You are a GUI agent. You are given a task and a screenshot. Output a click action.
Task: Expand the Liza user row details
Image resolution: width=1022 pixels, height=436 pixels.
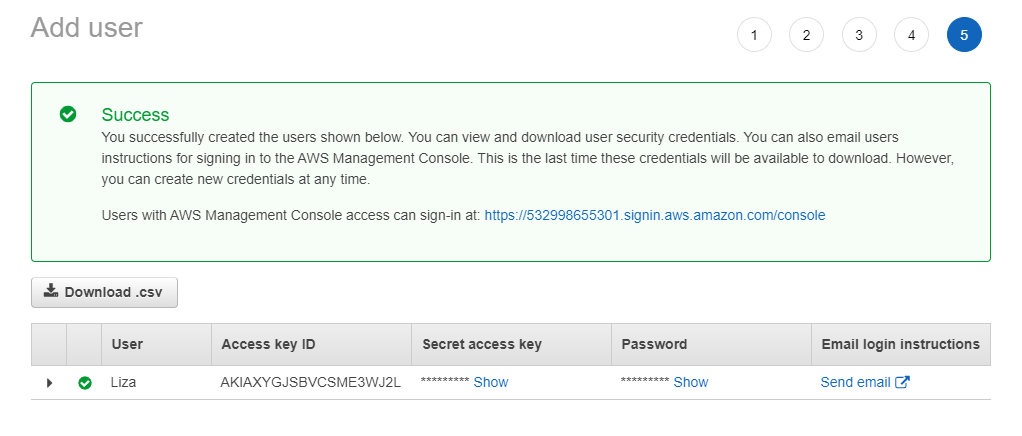pos(49,382)
